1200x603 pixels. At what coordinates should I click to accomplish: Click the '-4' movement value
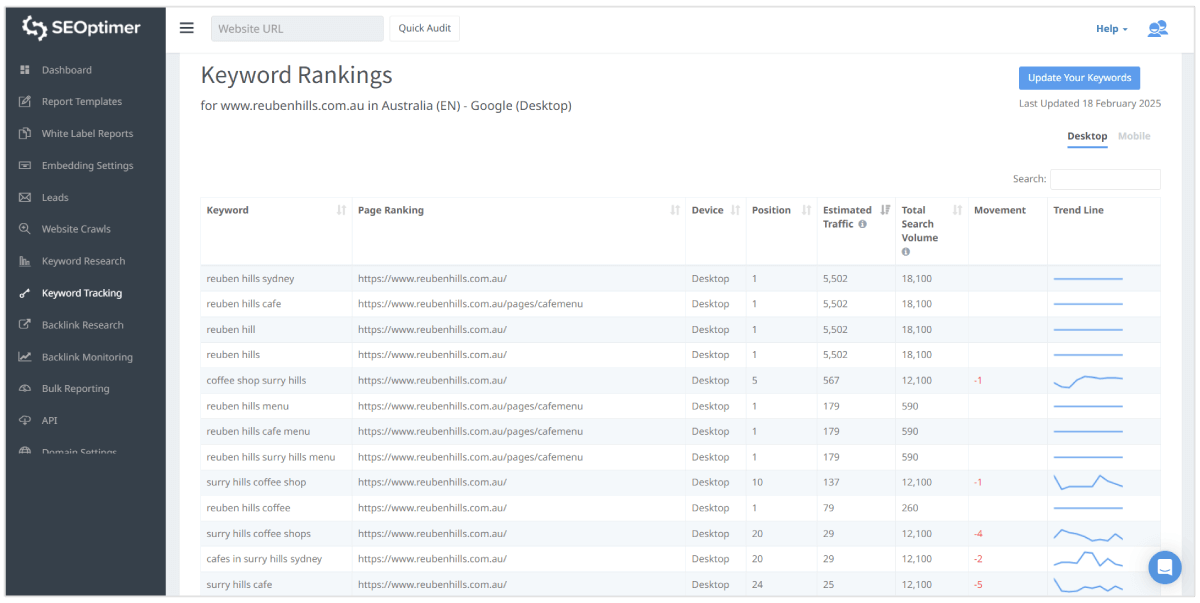[978, 533]
